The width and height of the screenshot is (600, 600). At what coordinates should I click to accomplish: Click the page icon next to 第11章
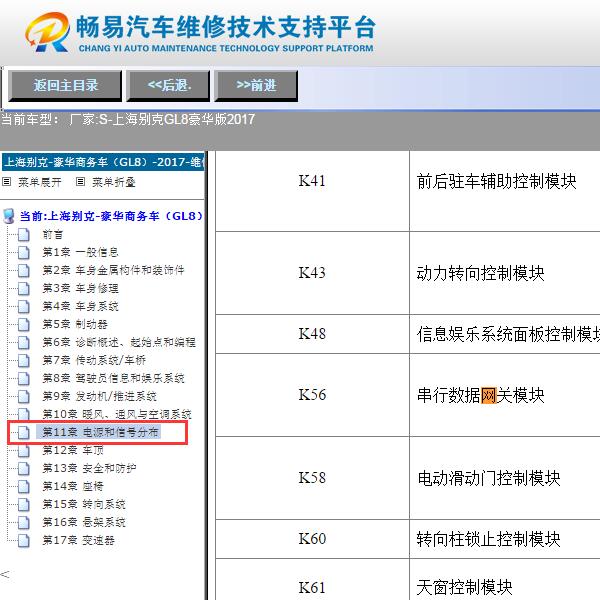coord(24,432)
